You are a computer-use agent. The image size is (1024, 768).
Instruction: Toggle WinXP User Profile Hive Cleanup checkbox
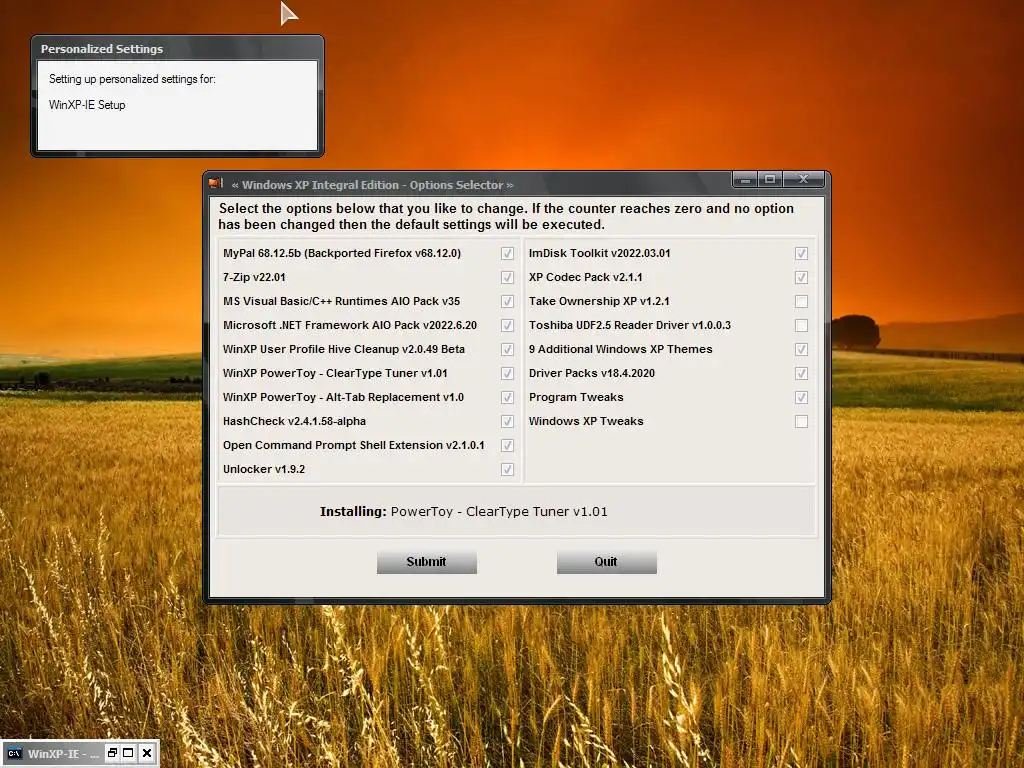(507, 349)
